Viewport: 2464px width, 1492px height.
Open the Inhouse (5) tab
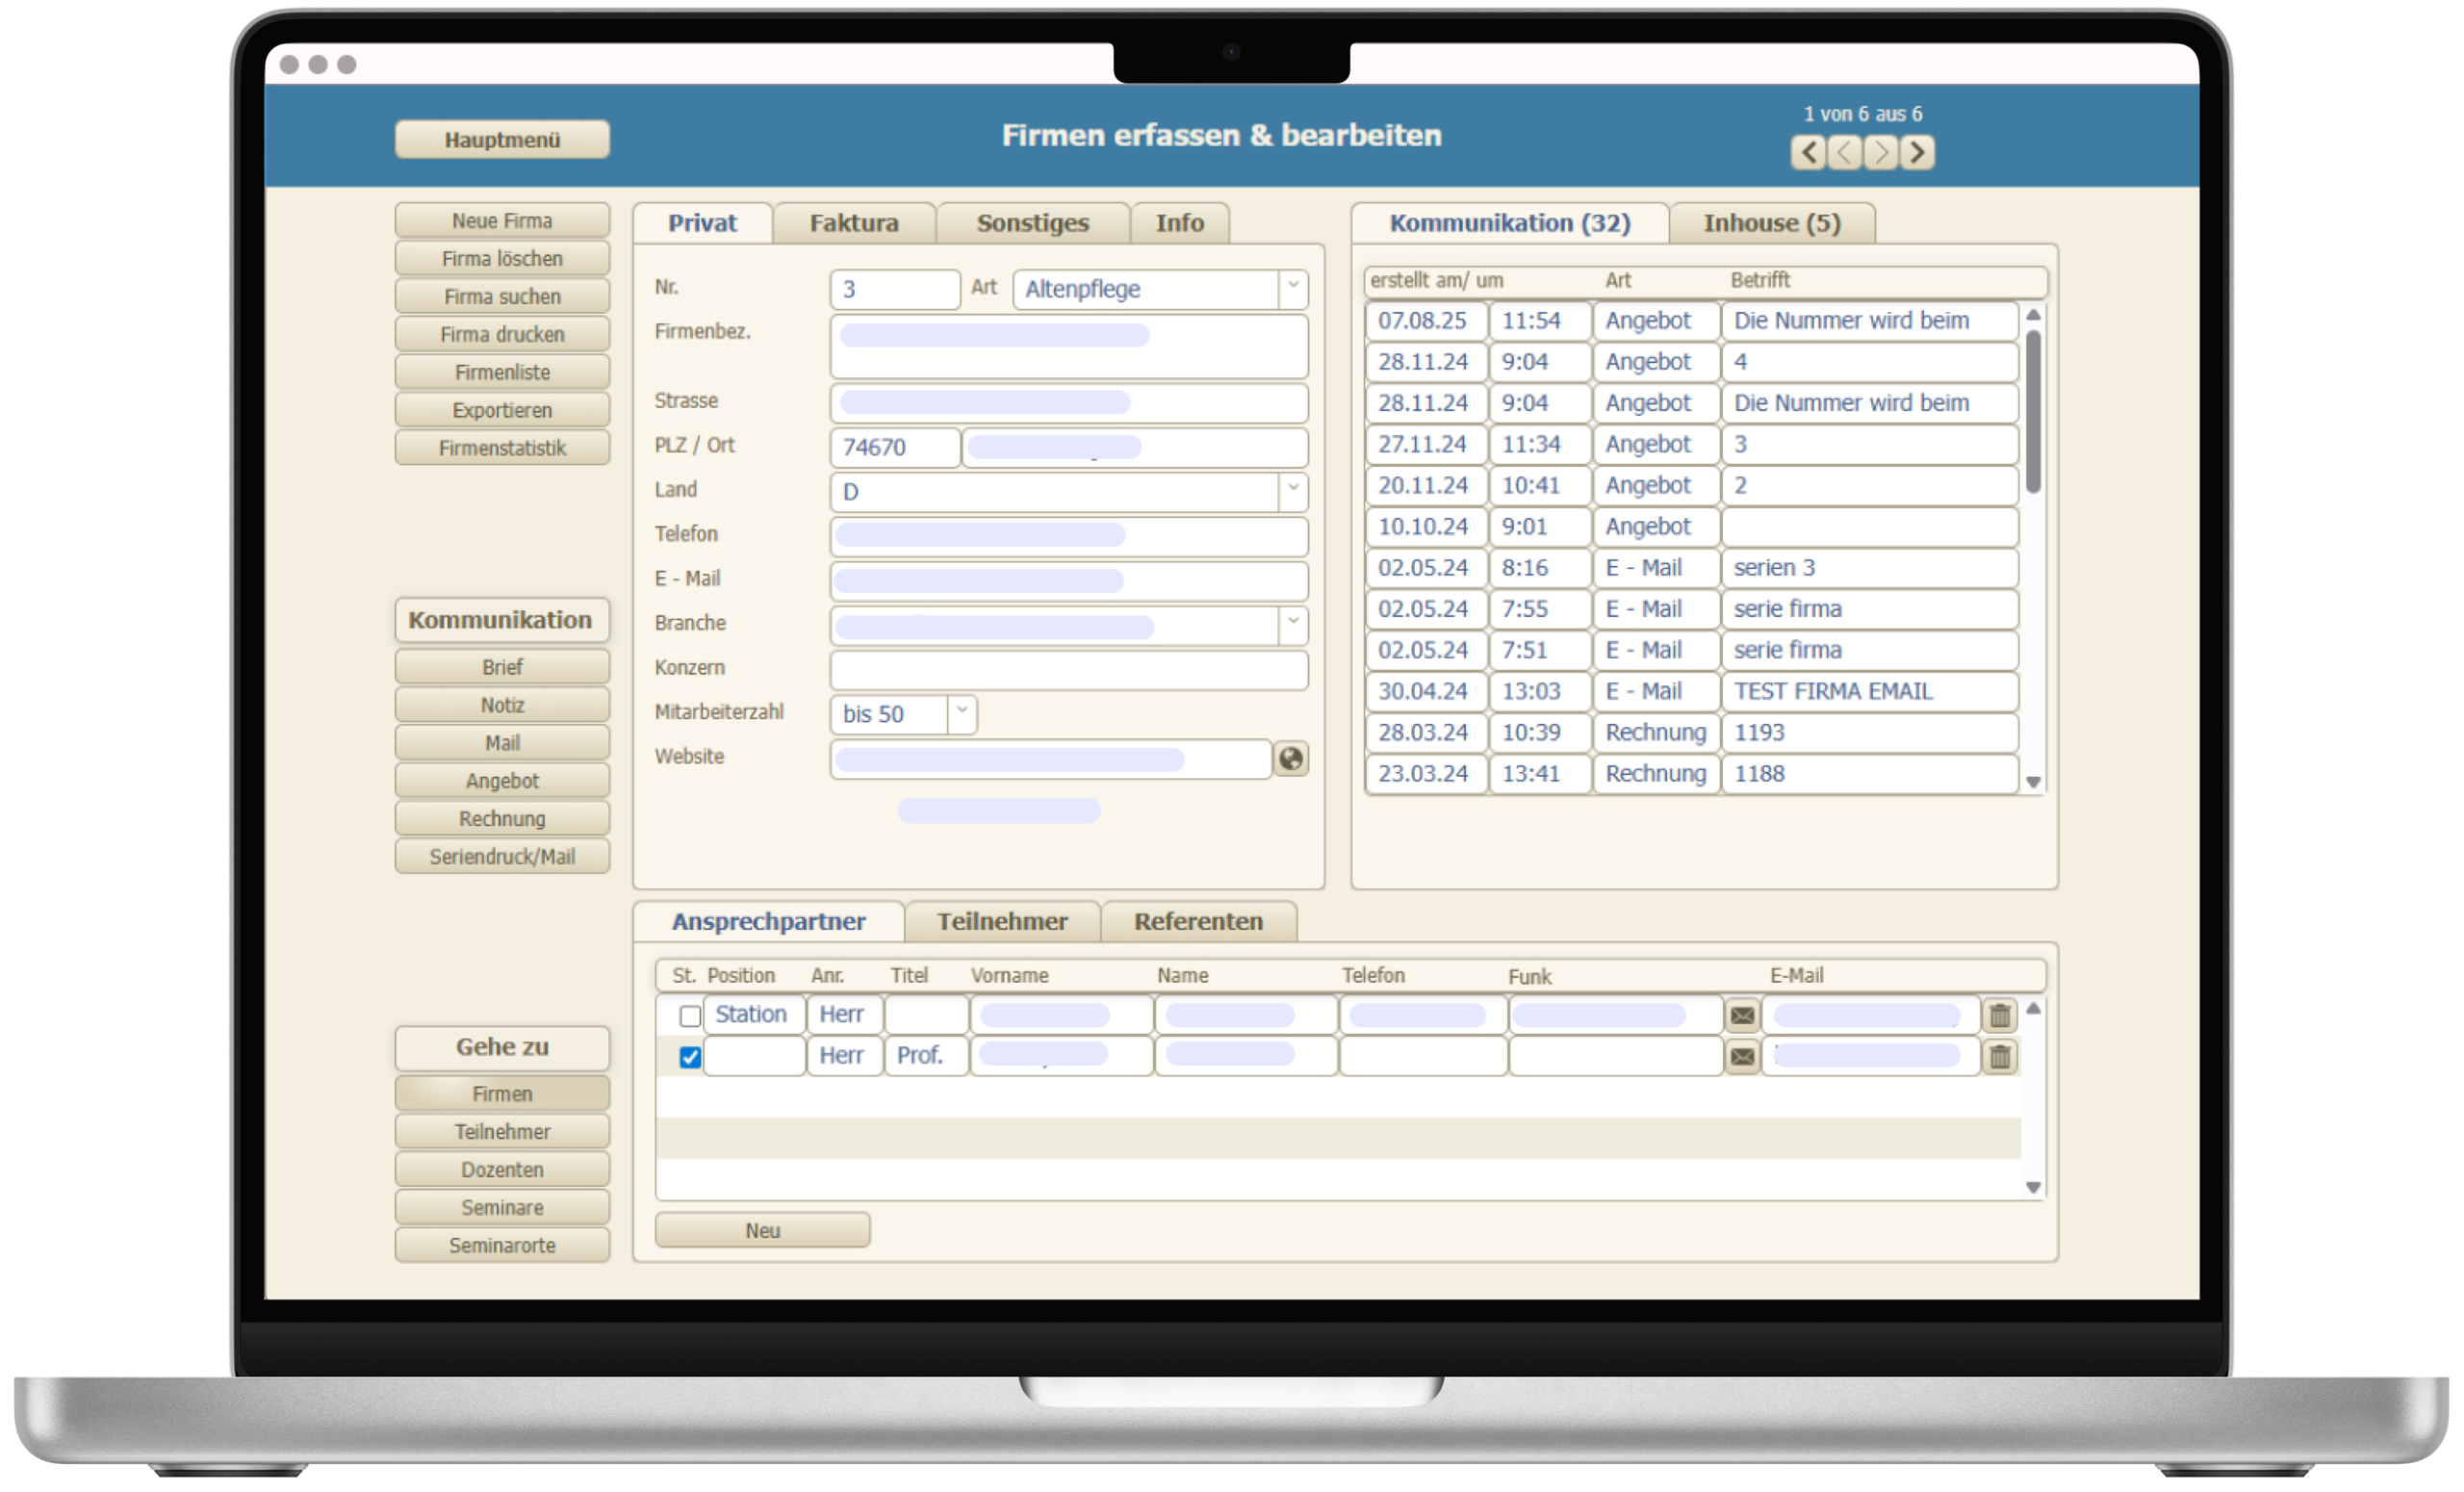(1771, 223)
